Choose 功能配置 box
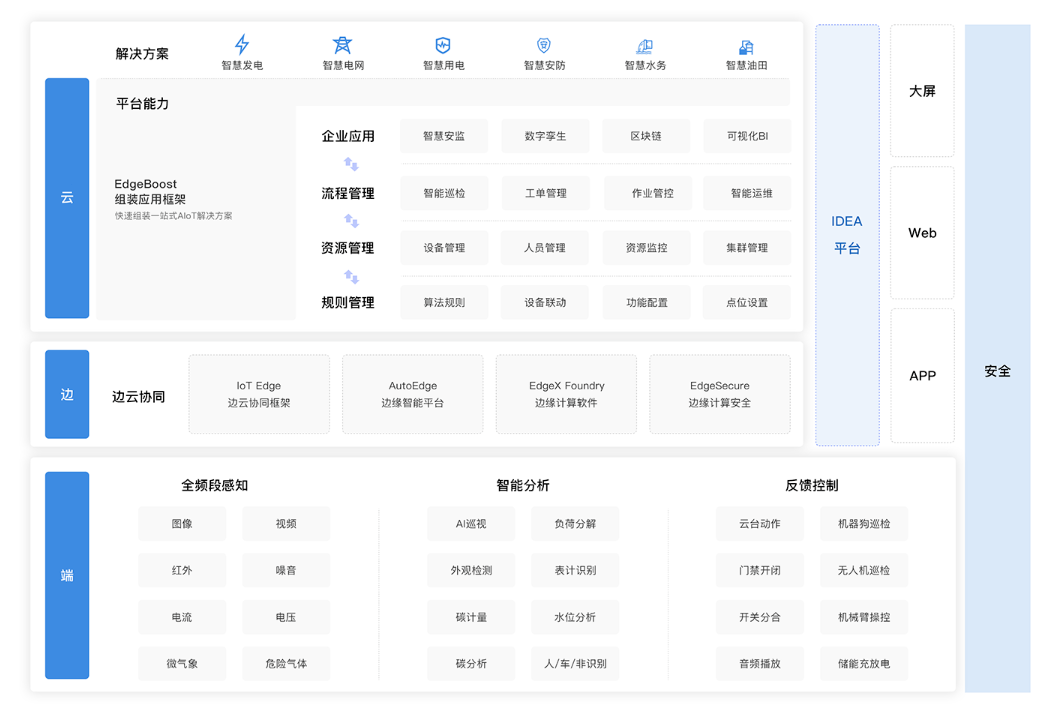The height and width of the screenshot is (718, 1061). point(646,302)
